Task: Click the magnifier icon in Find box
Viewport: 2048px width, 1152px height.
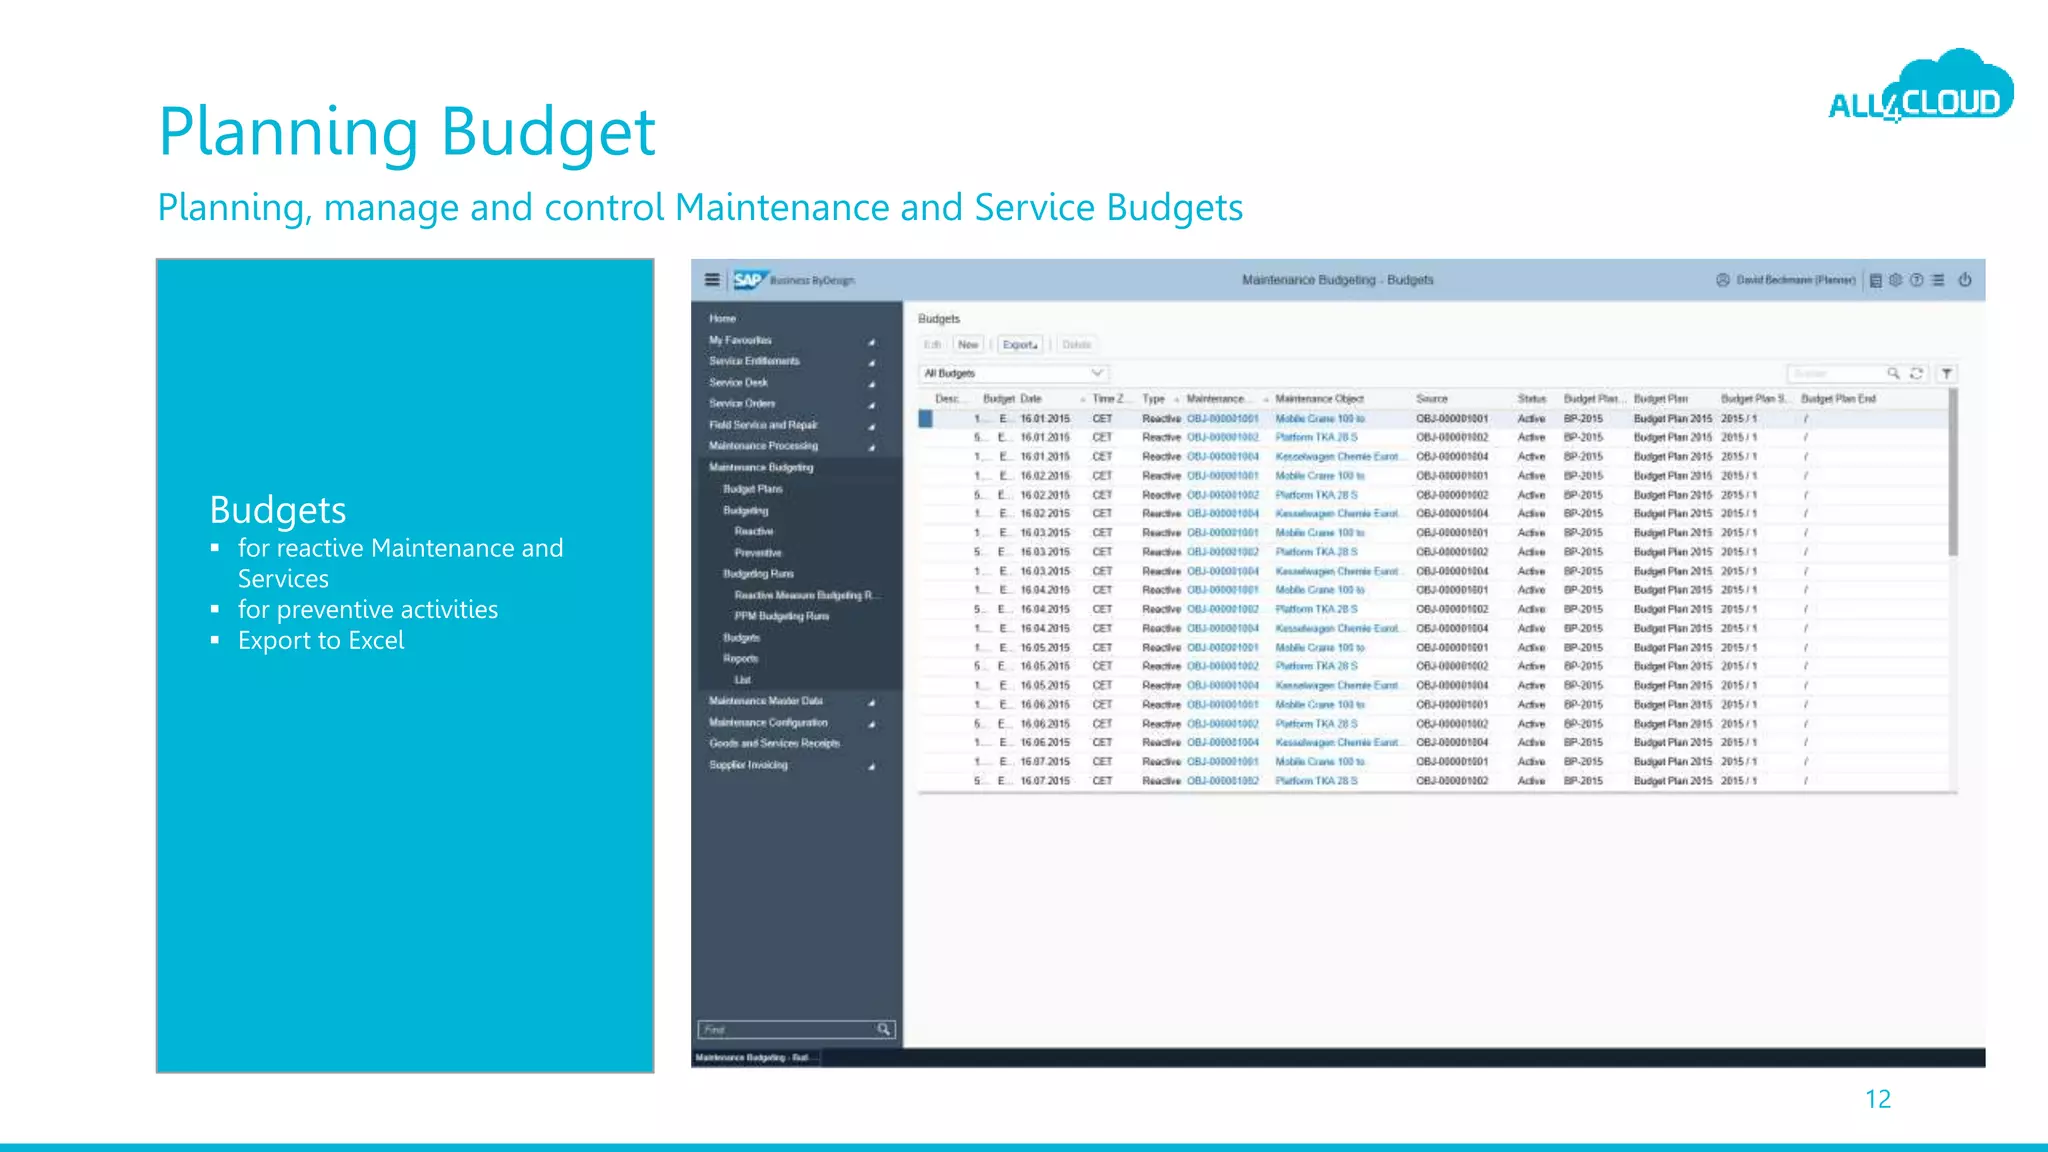Action: pos(884,1029)
